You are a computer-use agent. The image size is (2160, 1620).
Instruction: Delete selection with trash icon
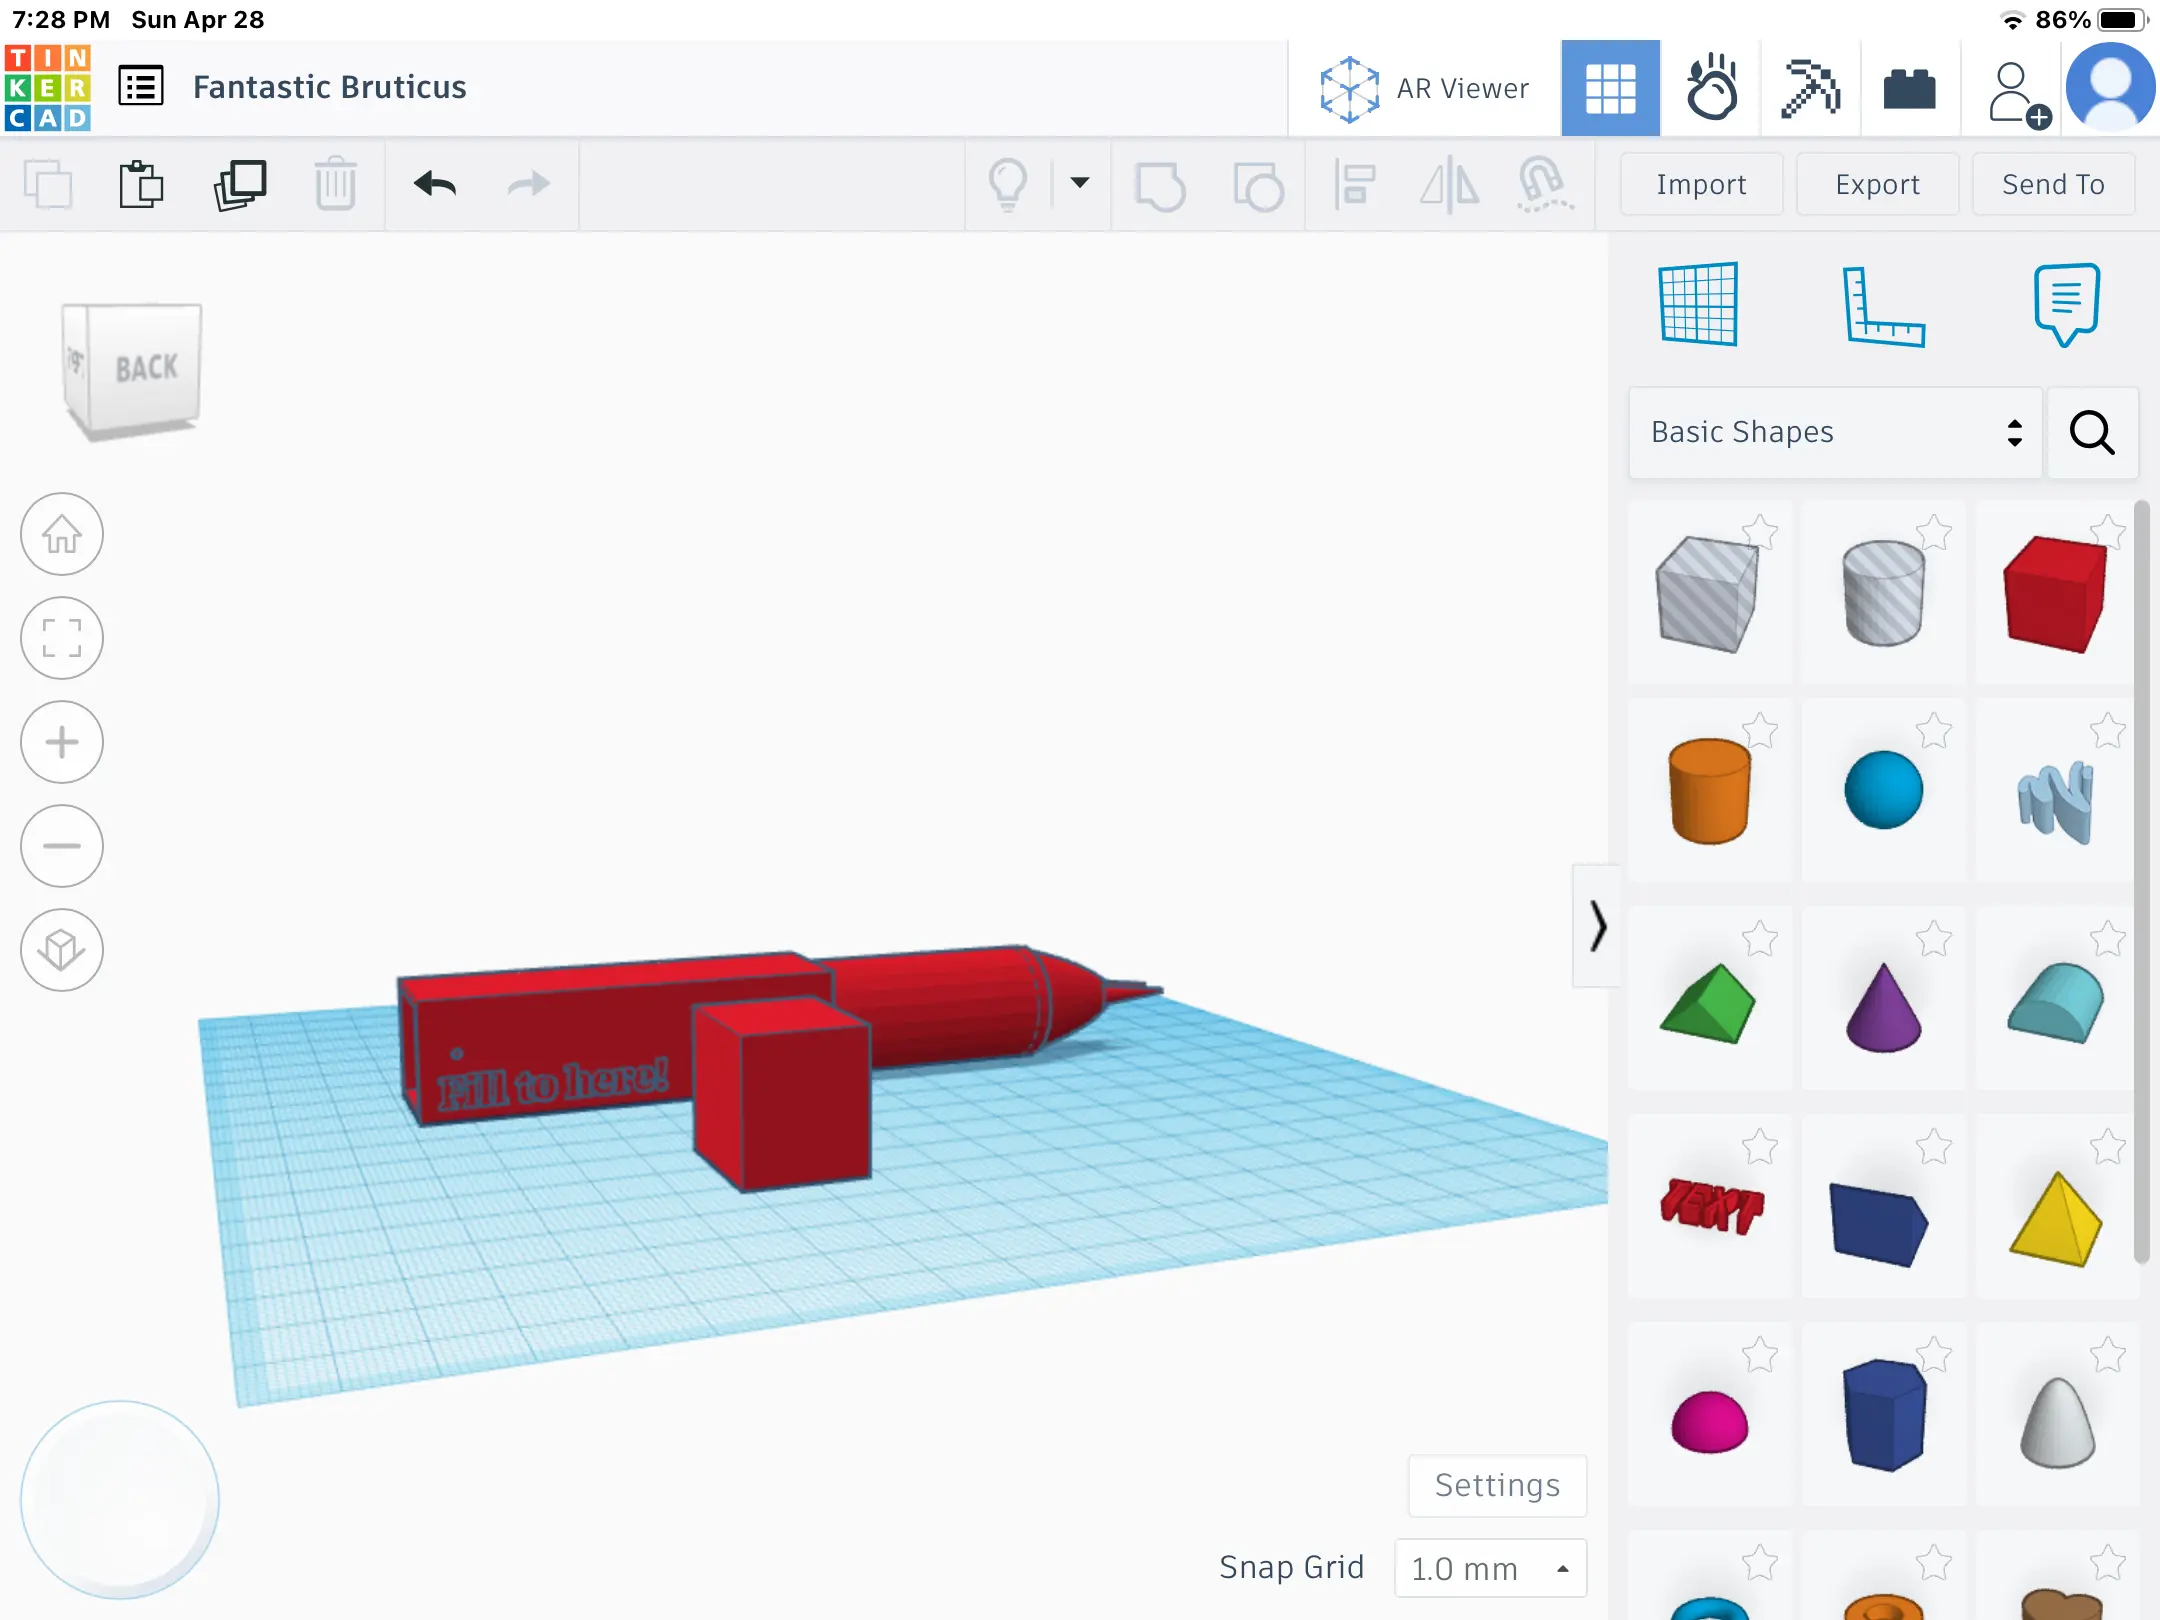[x=335, y=184]
